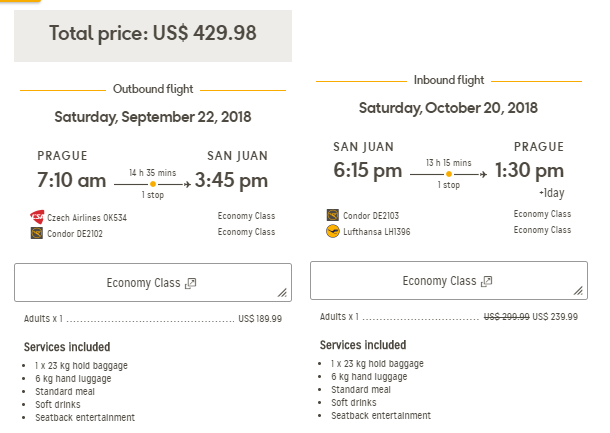Click Lufthansa LH1396 flight label

pyautogui.click(x=377, y=232)
